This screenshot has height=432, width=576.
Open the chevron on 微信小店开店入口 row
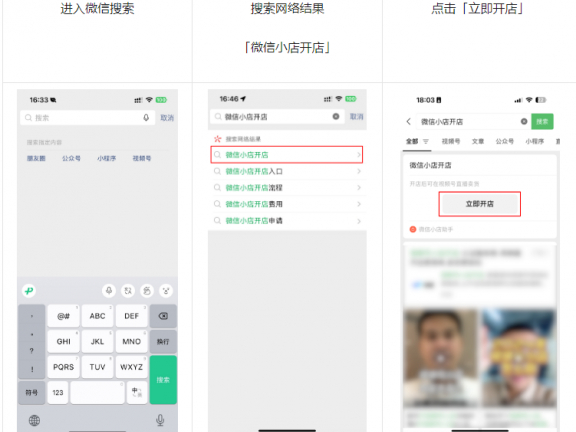pyautogui.click(x=359, y=171)
